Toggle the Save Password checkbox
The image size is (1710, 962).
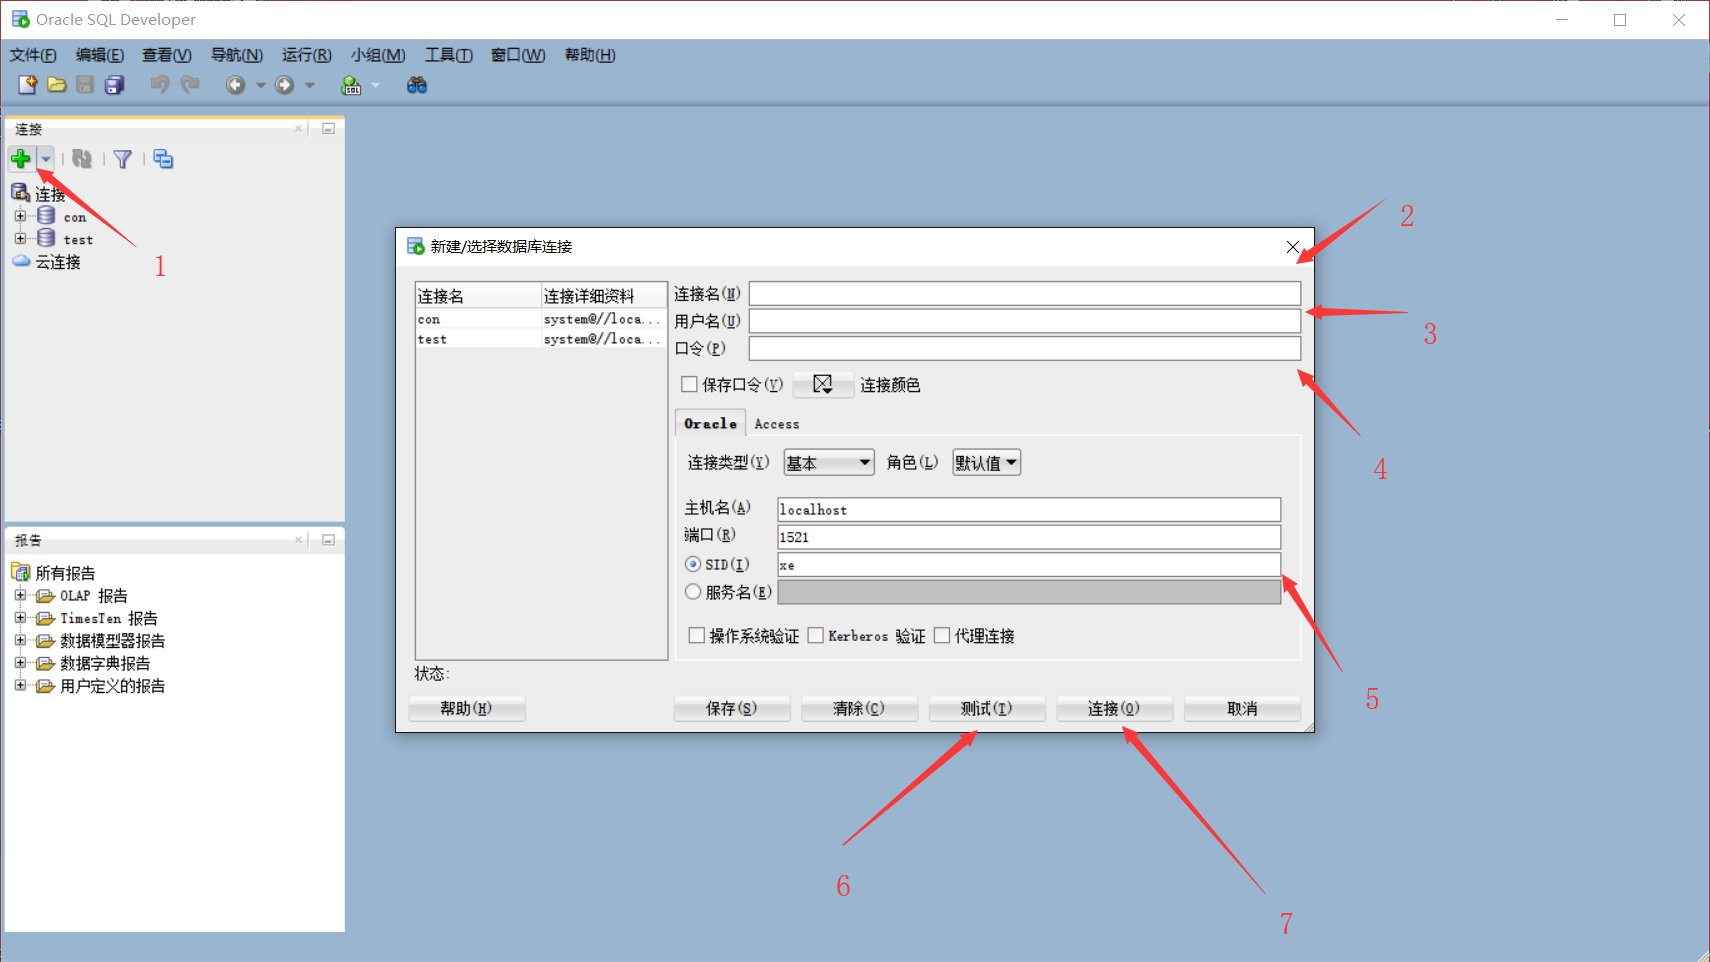[x=689, y=384]
